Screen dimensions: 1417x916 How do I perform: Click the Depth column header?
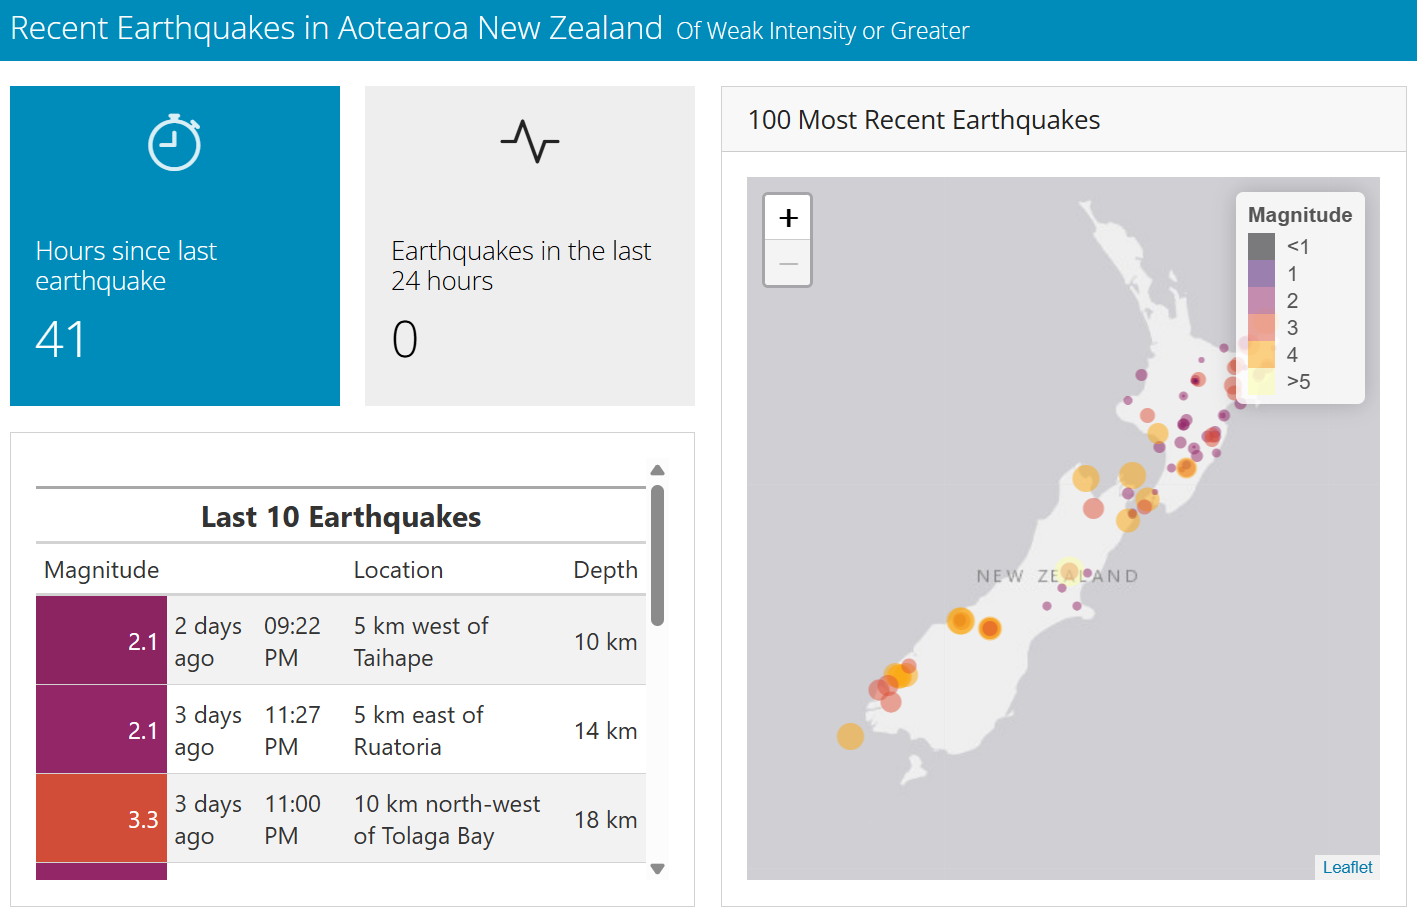coord(605,570)
